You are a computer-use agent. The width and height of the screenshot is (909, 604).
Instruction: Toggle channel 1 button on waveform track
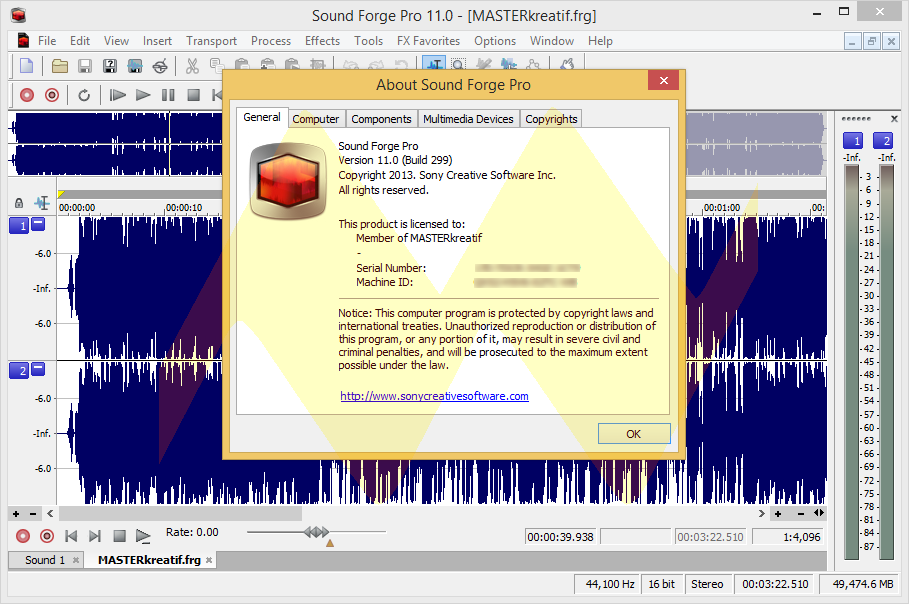pyautogui.click(x=19, y=225)
